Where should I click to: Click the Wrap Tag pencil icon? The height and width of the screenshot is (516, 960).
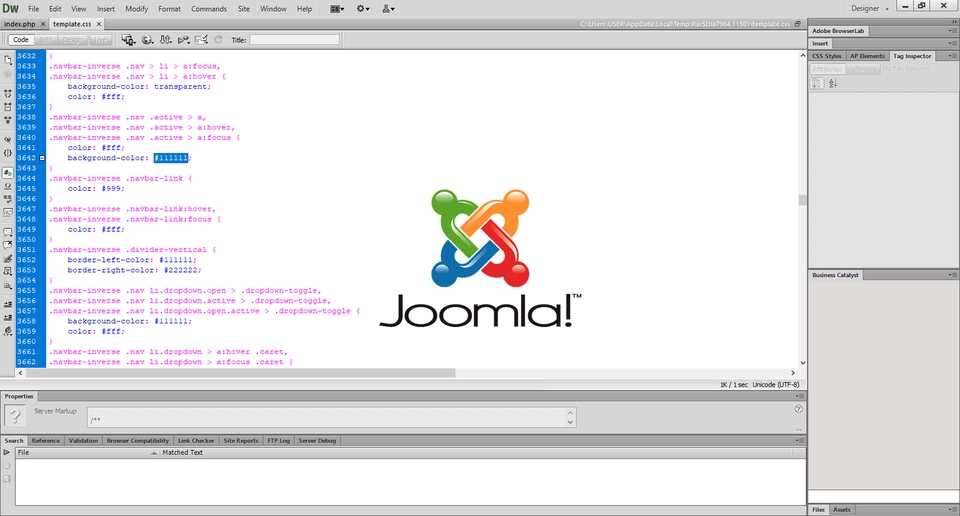tap(8, 258)
